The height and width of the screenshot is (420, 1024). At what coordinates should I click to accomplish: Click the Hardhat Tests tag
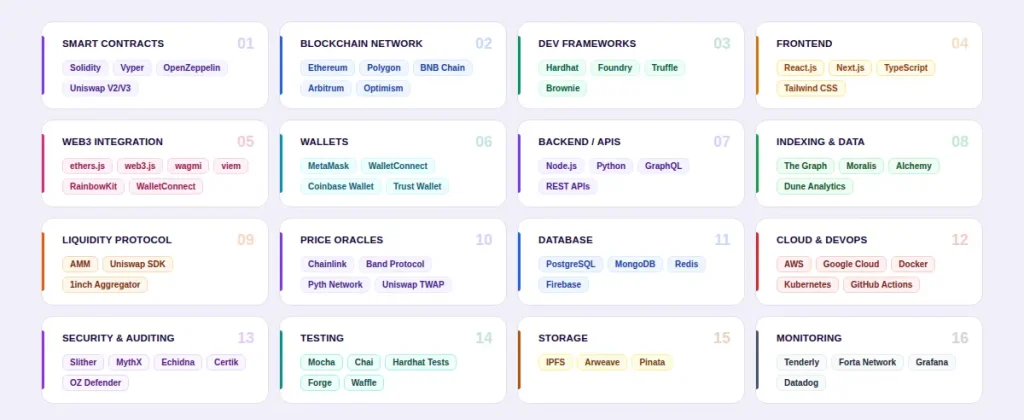(x=421, y=362)
